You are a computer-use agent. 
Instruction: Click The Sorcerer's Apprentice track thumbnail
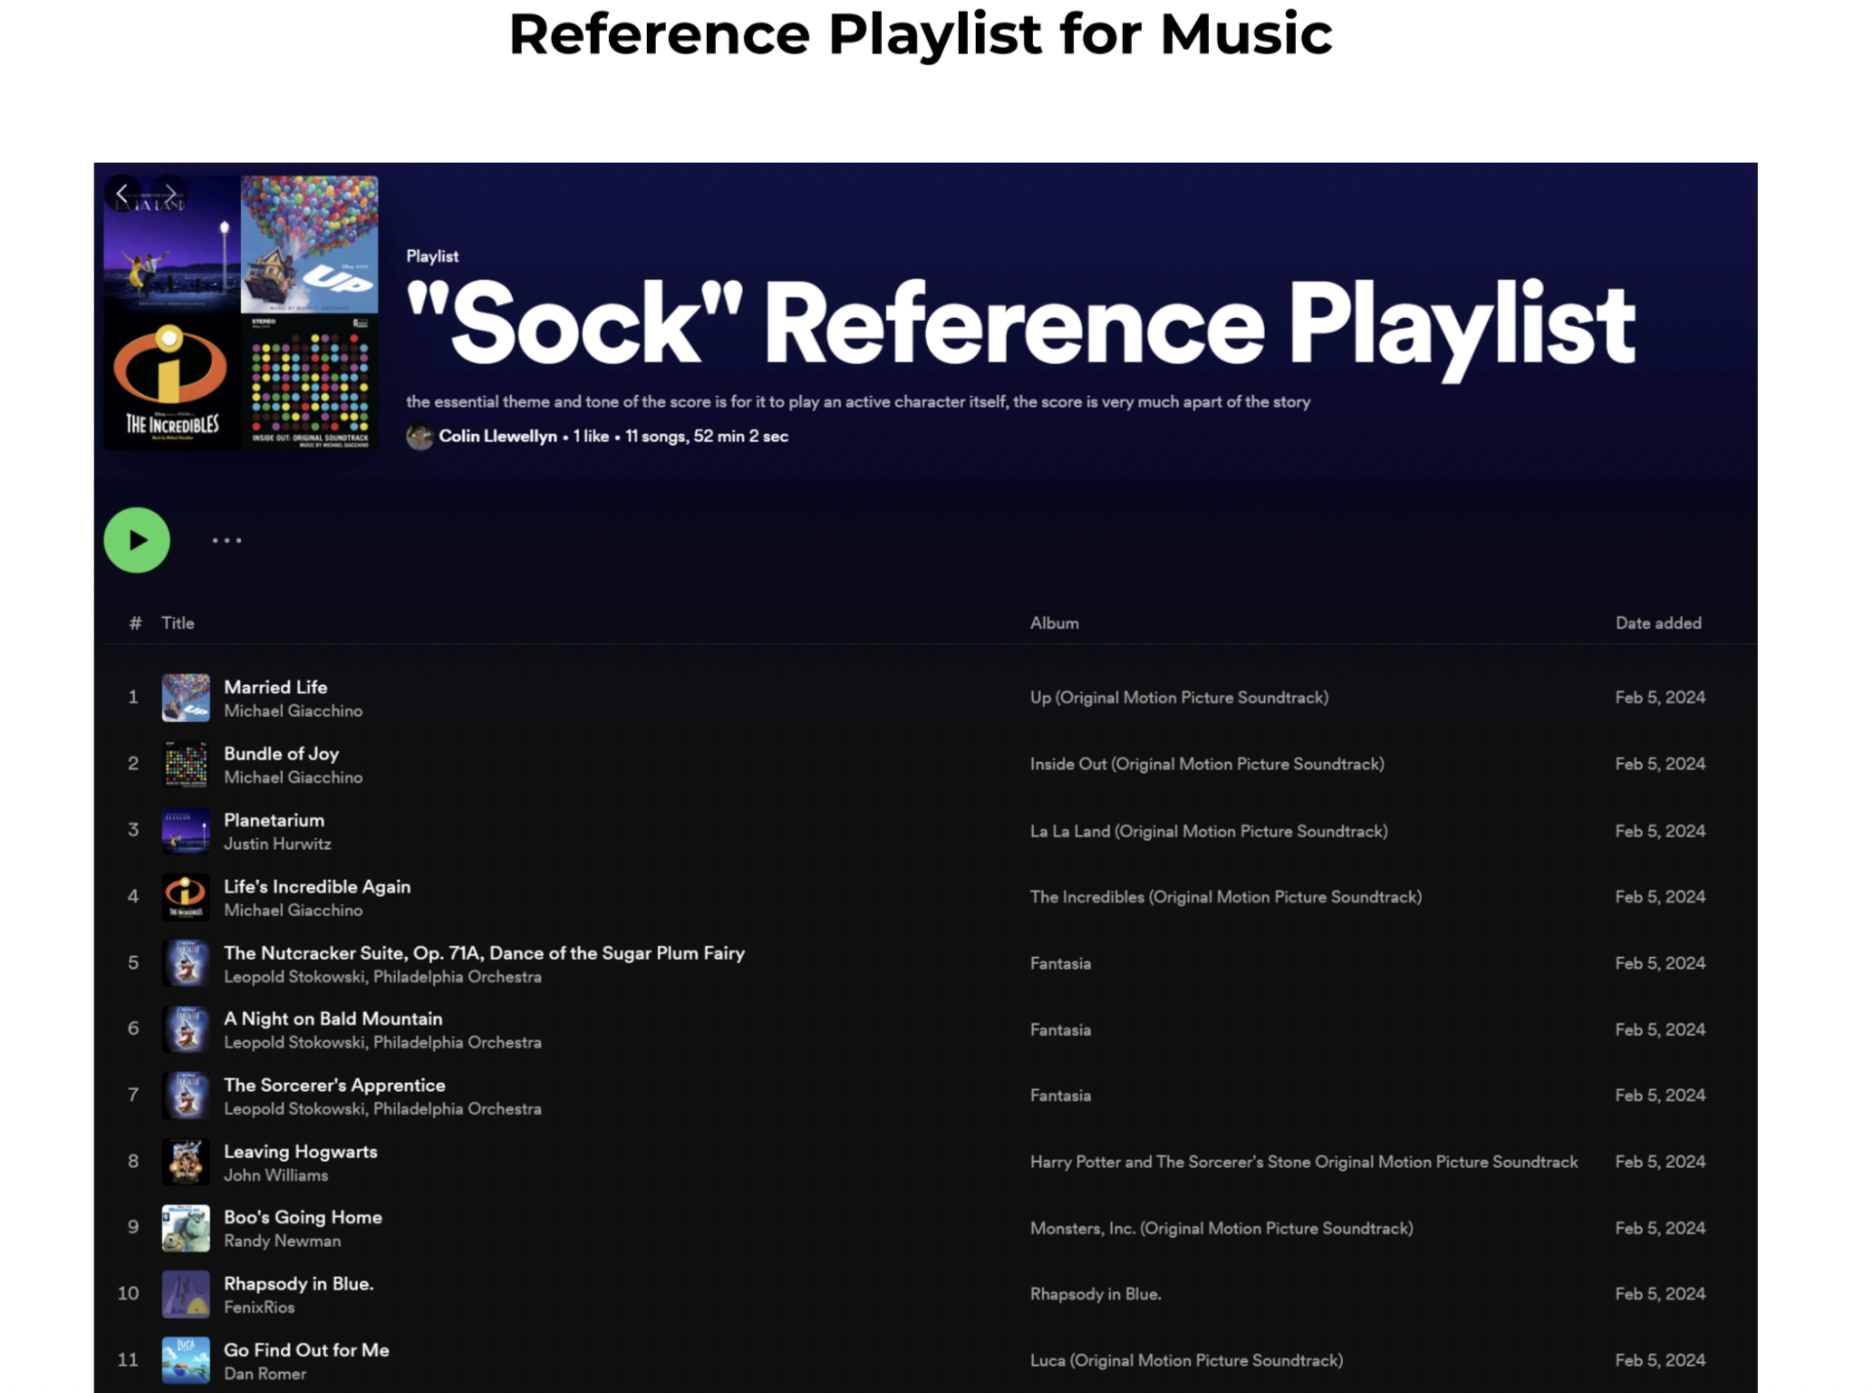[186, 1095]
